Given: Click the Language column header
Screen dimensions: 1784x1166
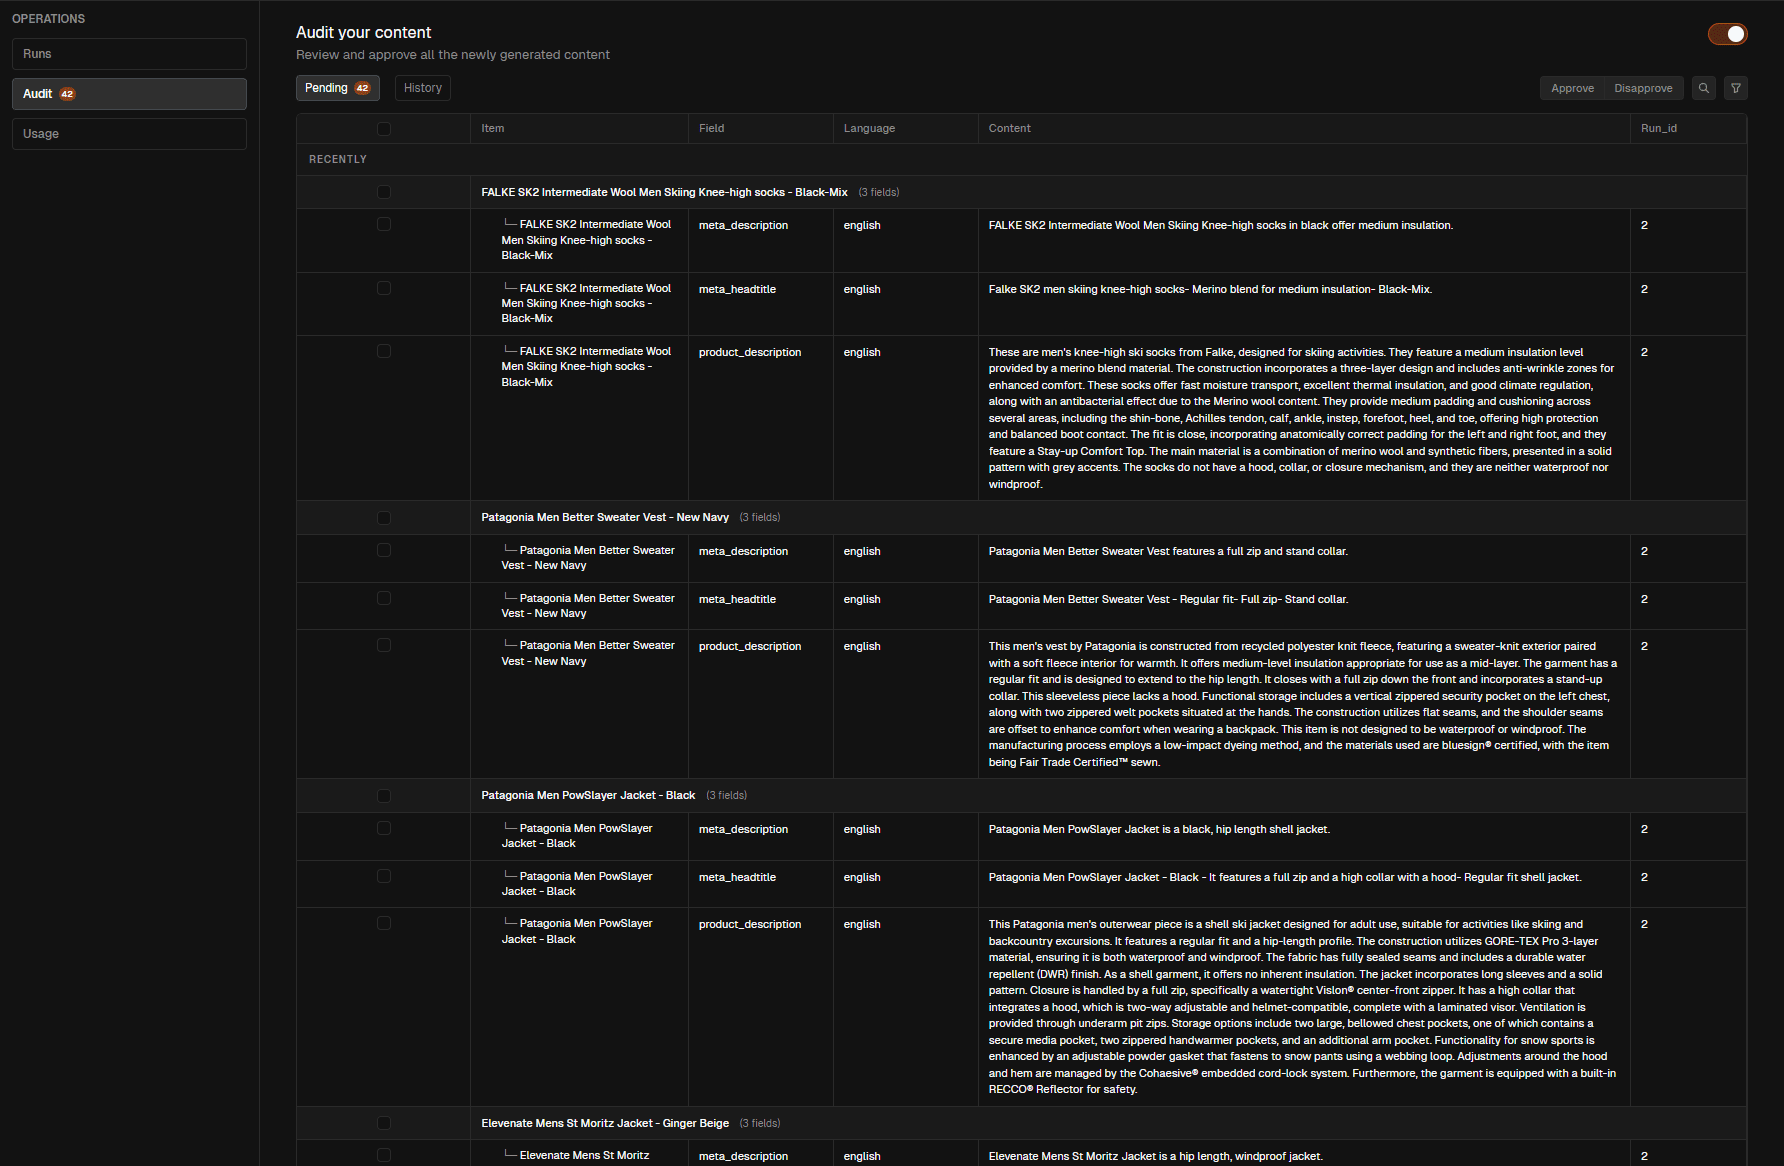Looking at the screenshot, I should tap(869, 128).
